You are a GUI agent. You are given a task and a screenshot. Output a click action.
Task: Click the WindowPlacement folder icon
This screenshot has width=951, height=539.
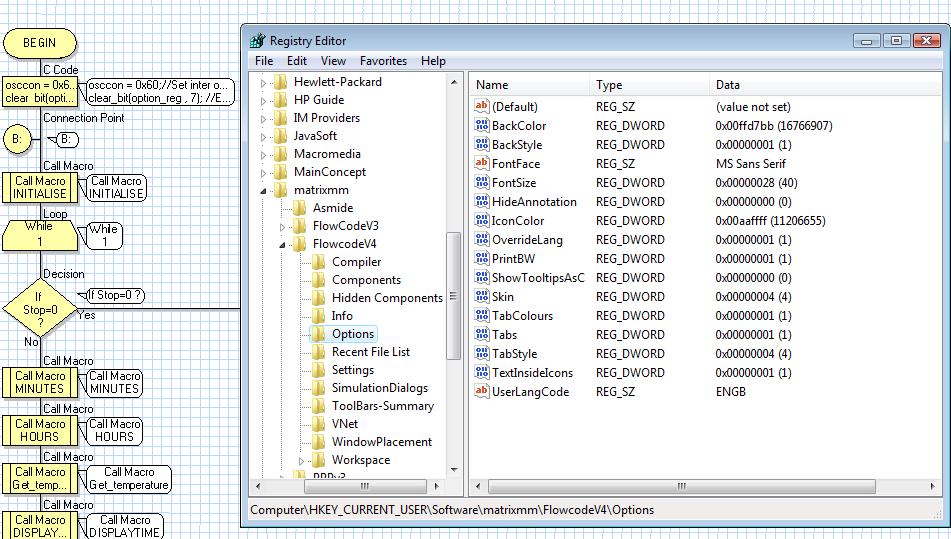tap(319, 442)
